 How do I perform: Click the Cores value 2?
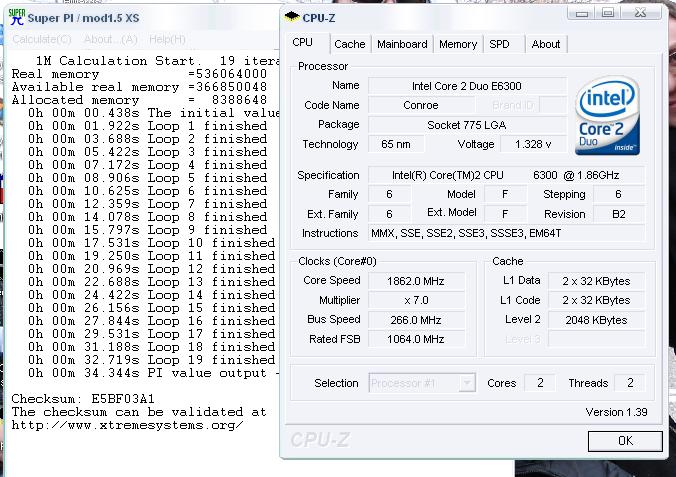pos(540,383)
